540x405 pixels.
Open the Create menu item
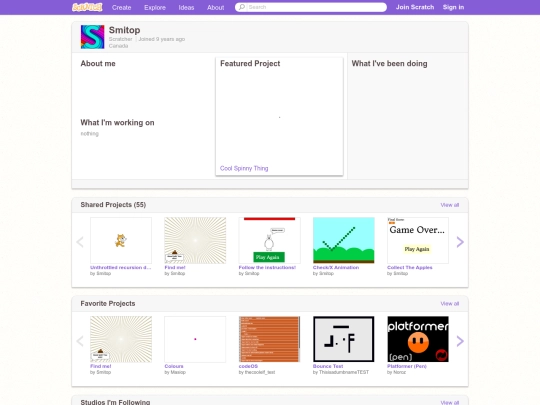[122, 7]
